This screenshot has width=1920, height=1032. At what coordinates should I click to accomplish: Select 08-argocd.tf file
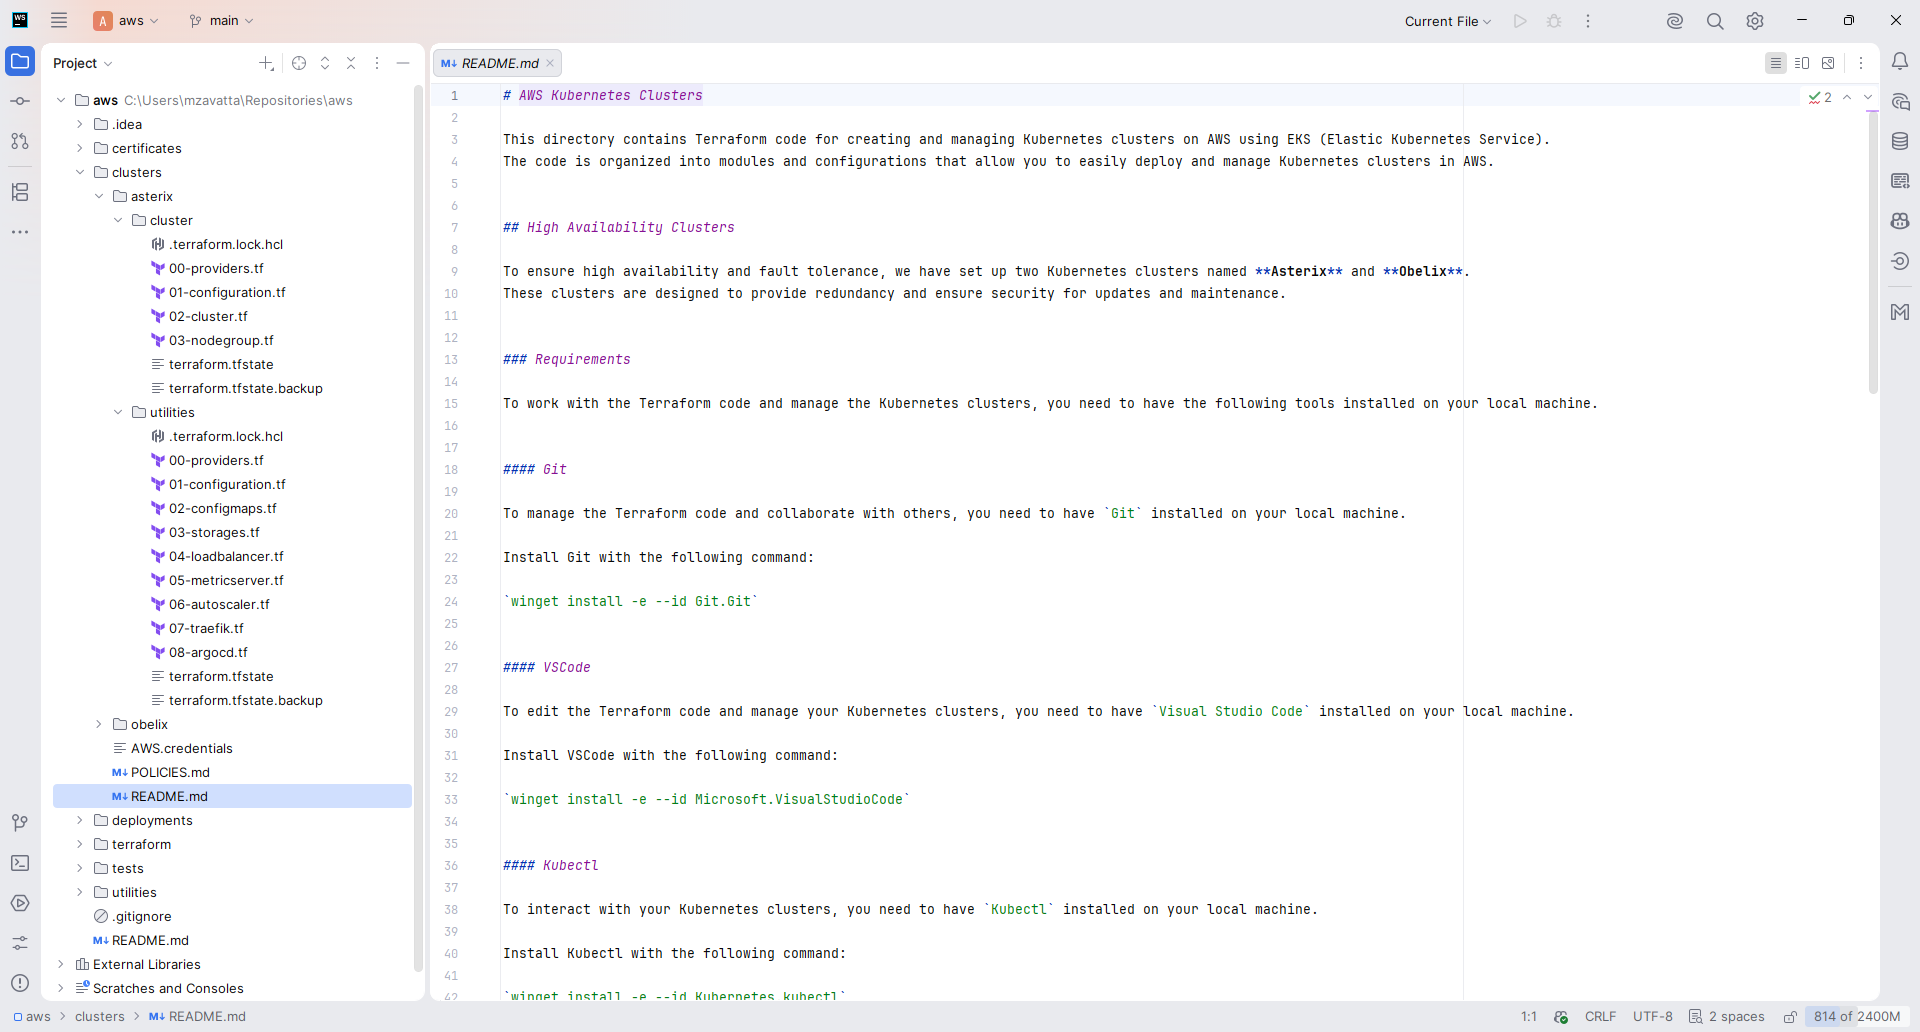click(208, 653)
